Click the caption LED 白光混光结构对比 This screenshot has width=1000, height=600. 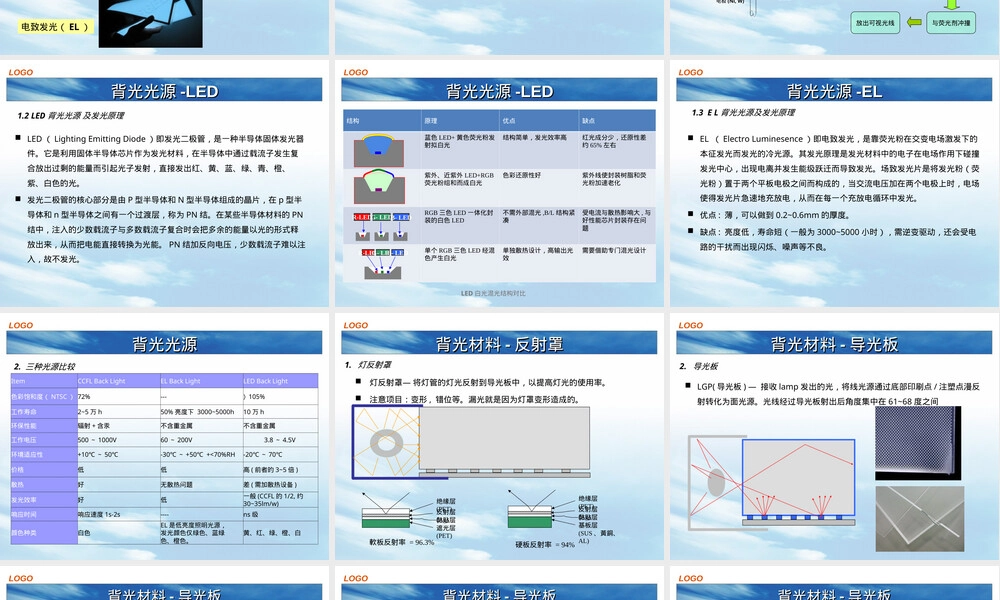(x=493, y=293)
